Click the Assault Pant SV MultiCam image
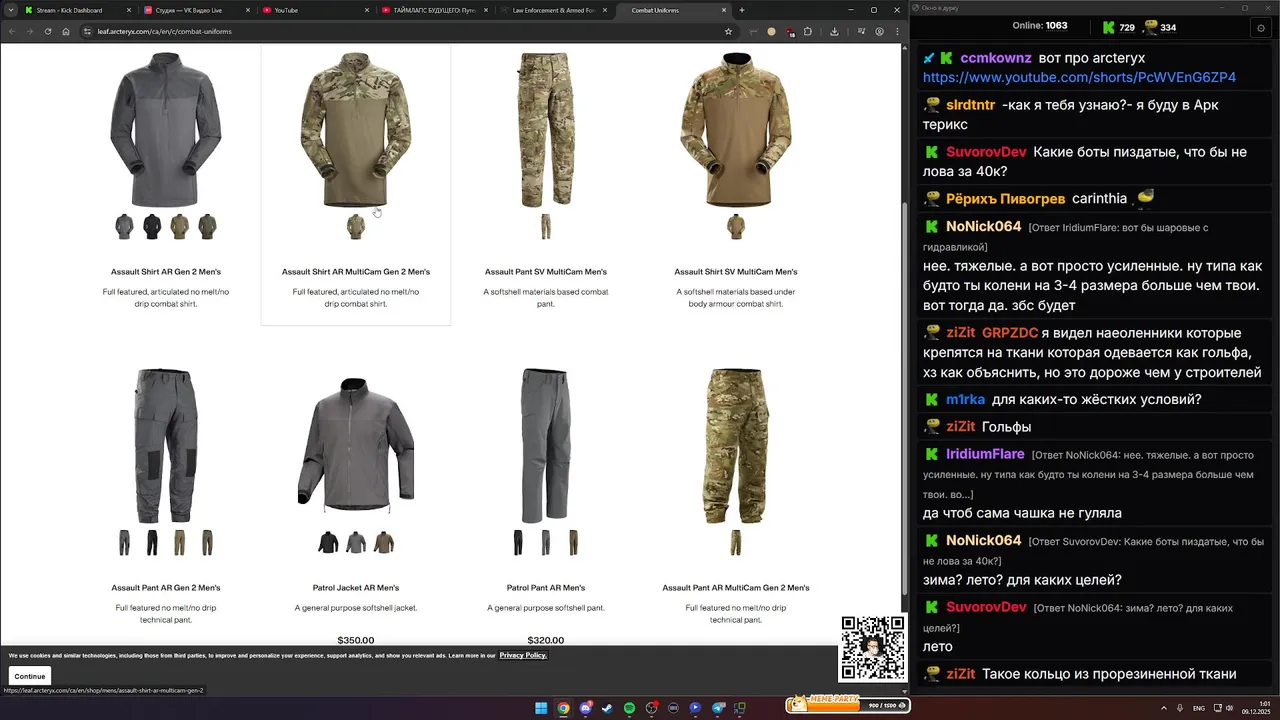This screenshot has width=1280, height=720. pos(546,130)
